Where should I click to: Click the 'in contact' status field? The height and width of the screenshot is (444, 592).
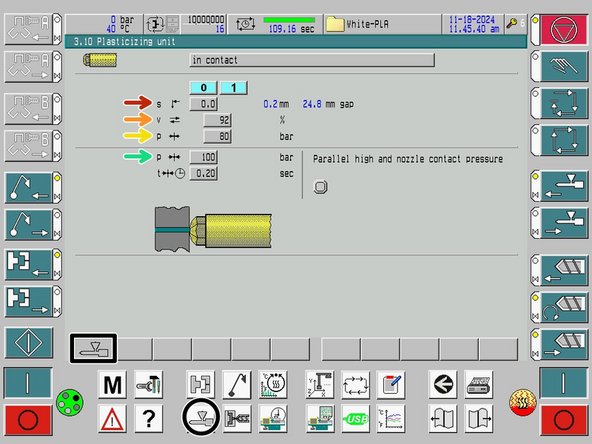tap(312, 60)
